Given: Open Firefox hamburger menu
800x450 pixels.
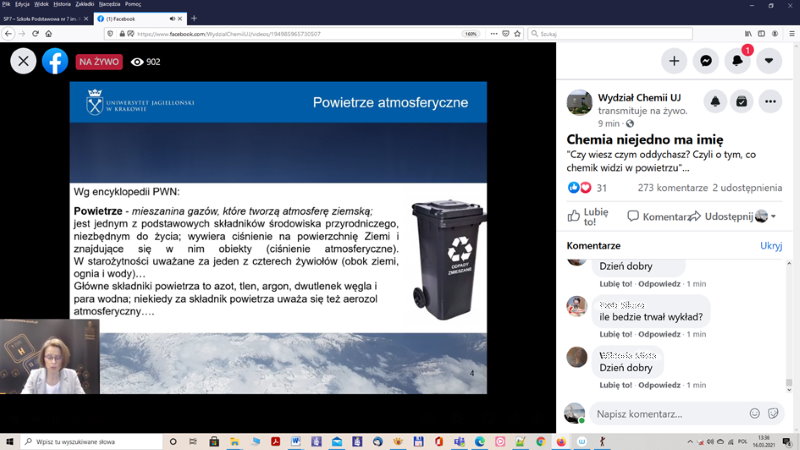Looking at the screenshot, I should click(792, 34).
